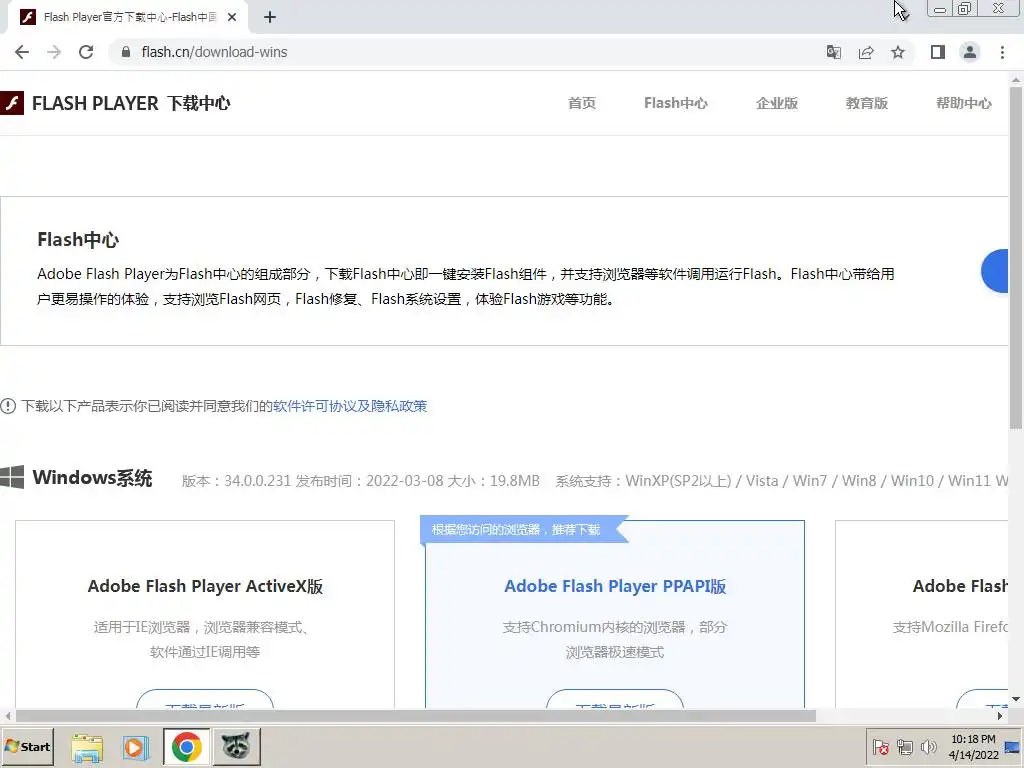Reload the page with the refresh icon
This screenshot has height=768, width=1024.
pyautogui.click(x=86, y=52)
